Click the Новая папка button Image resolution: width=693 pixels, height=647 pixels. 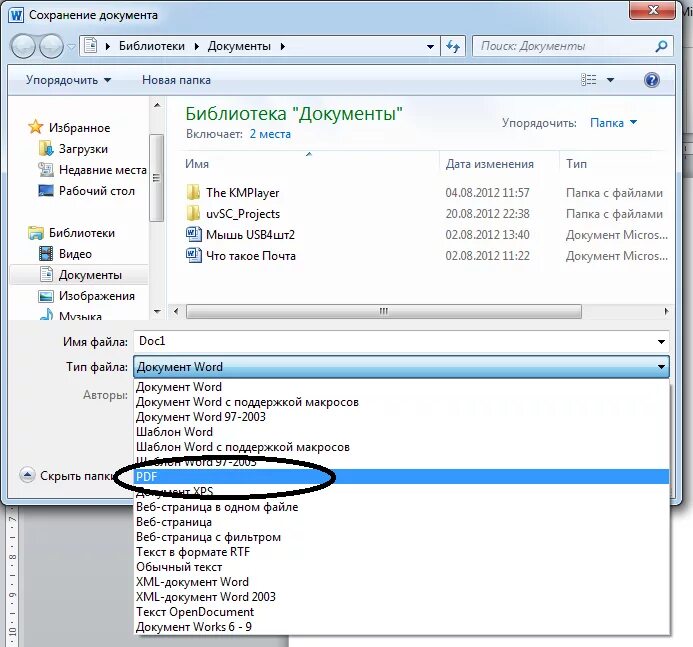click(176, 80)
